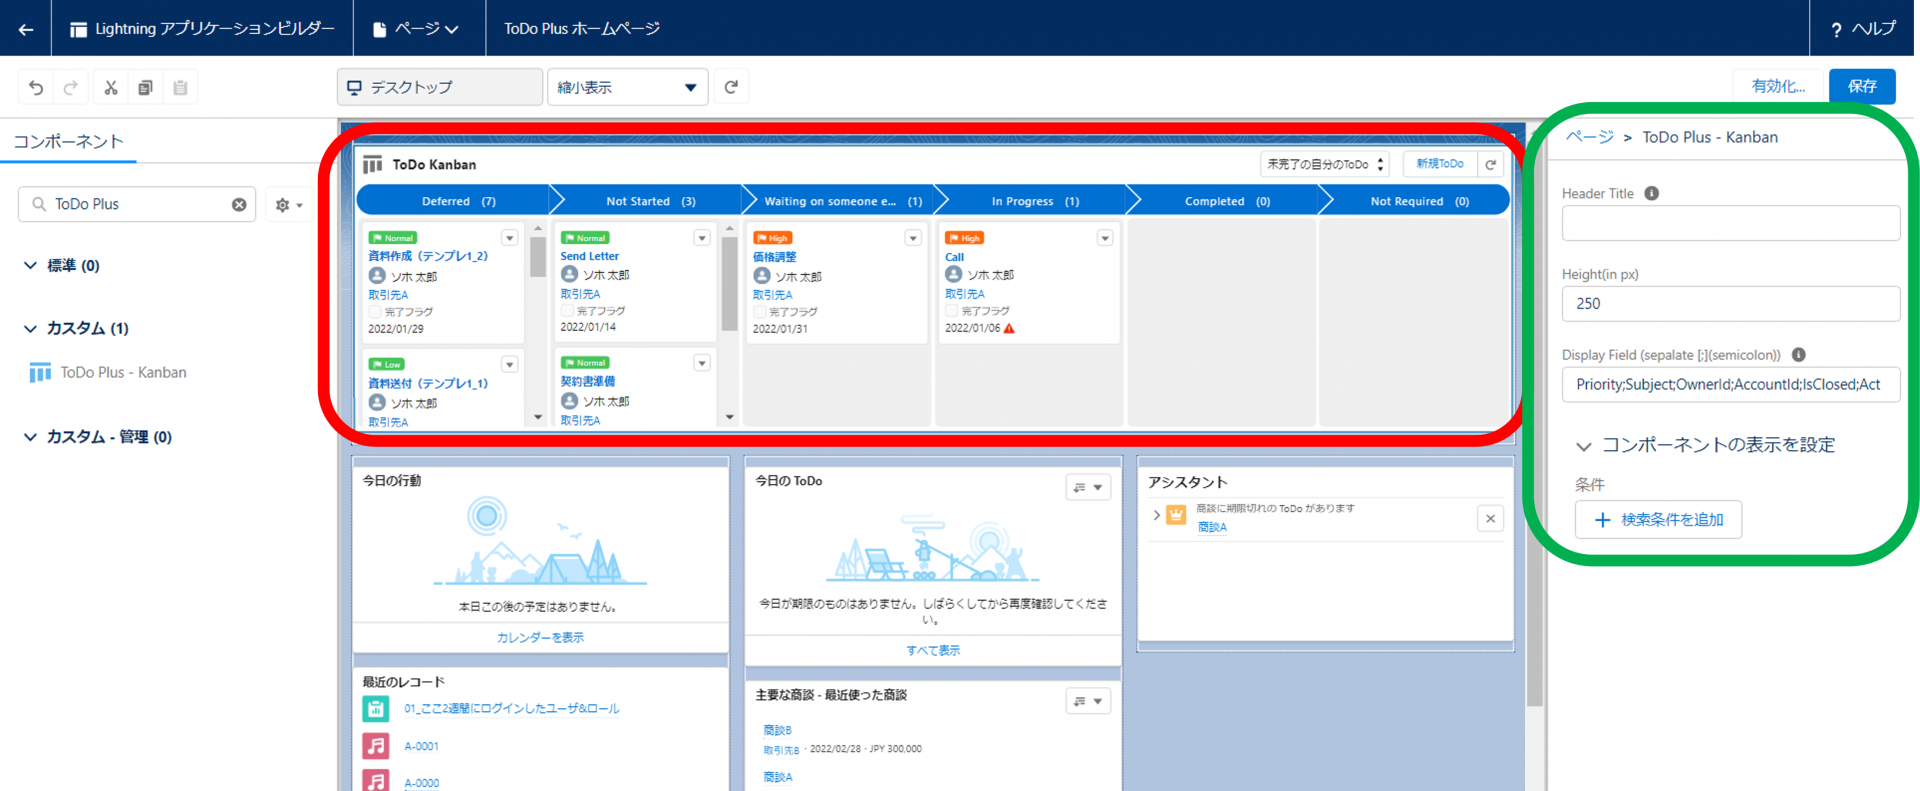
Task: Open the component list gear settings
Action: click(x=288, y=204)
